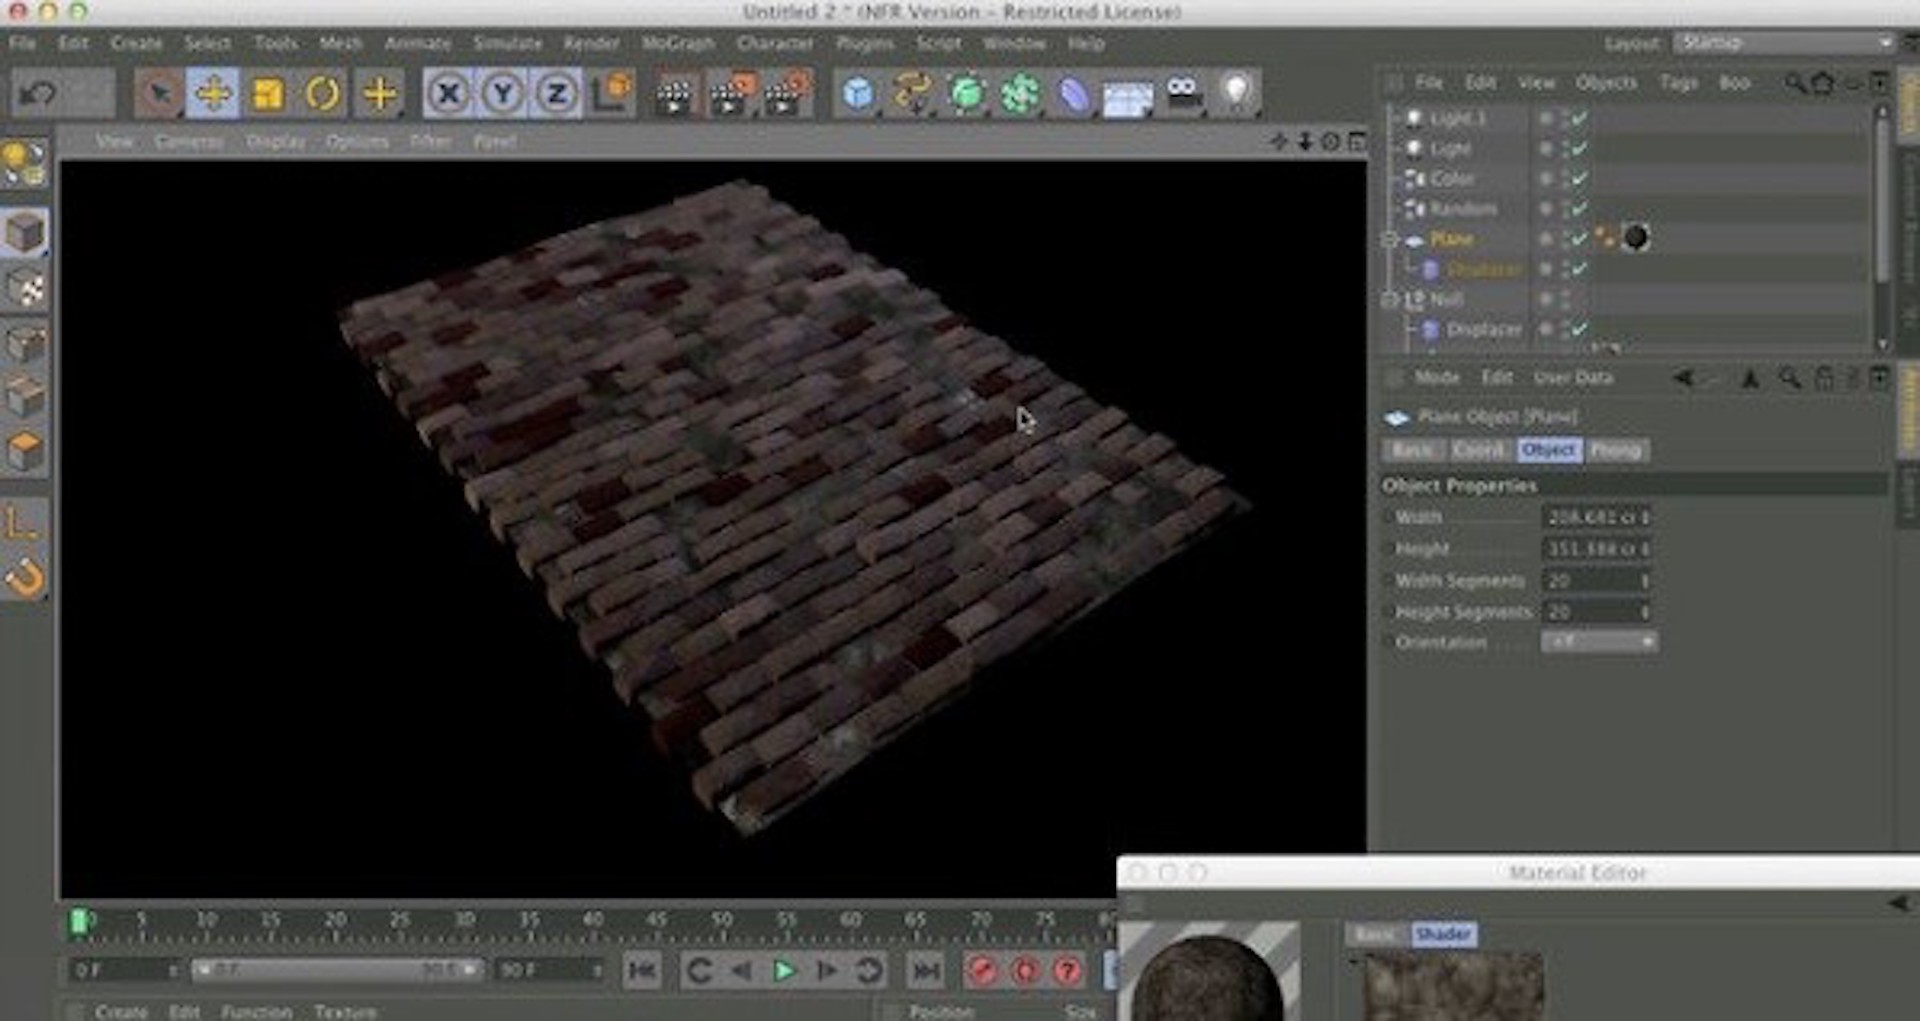1920x1021 pixels.
Task: Click the Record Active Objects red button
Action: (x=983, y=970)
